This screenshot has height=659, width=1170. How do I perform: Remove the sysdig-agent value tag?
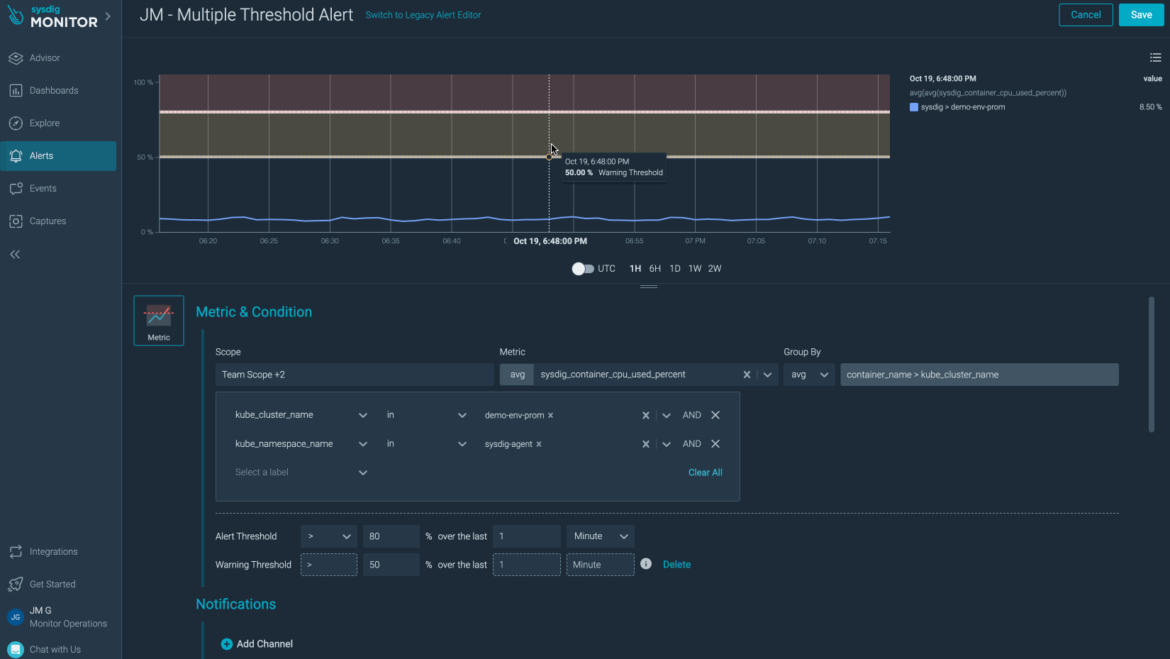(539, 444)
